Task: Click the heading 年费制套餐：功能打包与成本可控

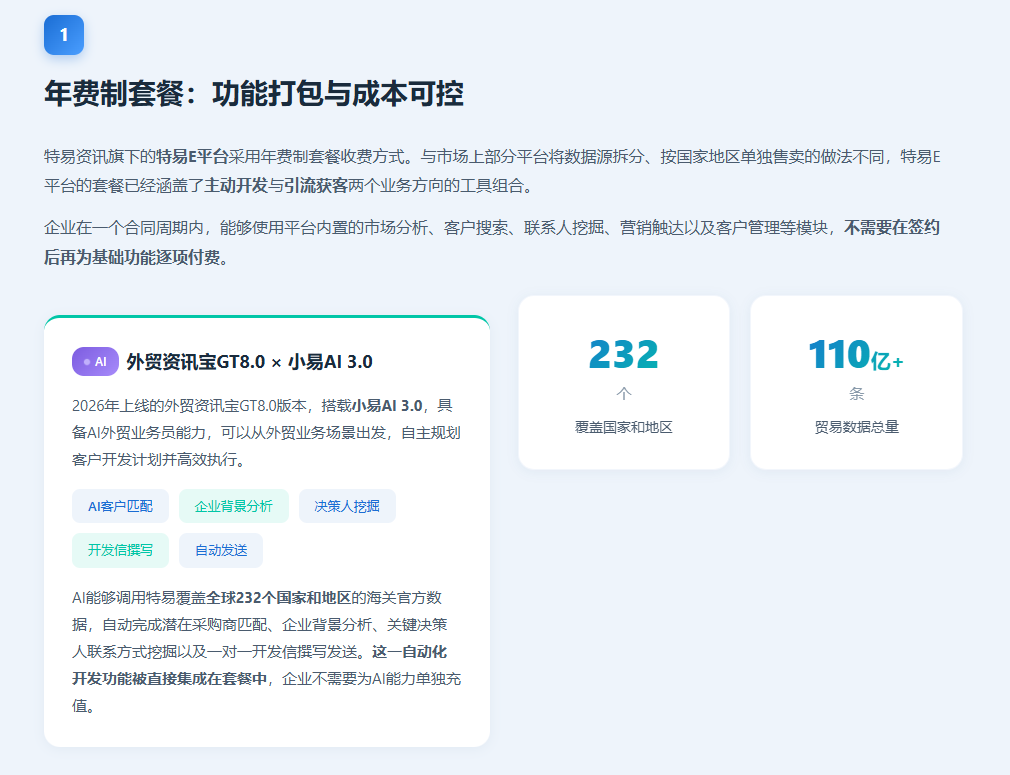Action: click(254, 93)
